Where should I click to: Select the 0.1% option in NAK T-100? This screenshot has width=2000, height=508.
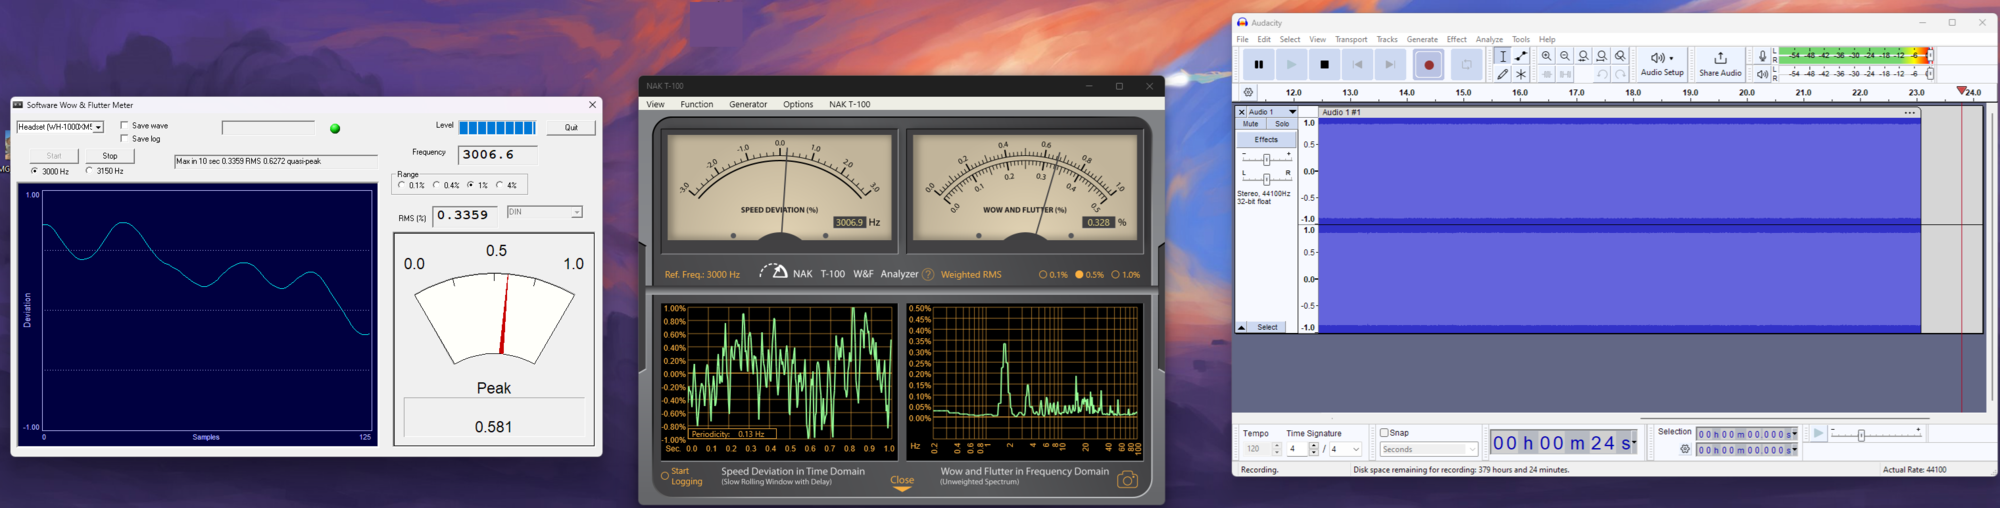tap(1043, 274)
